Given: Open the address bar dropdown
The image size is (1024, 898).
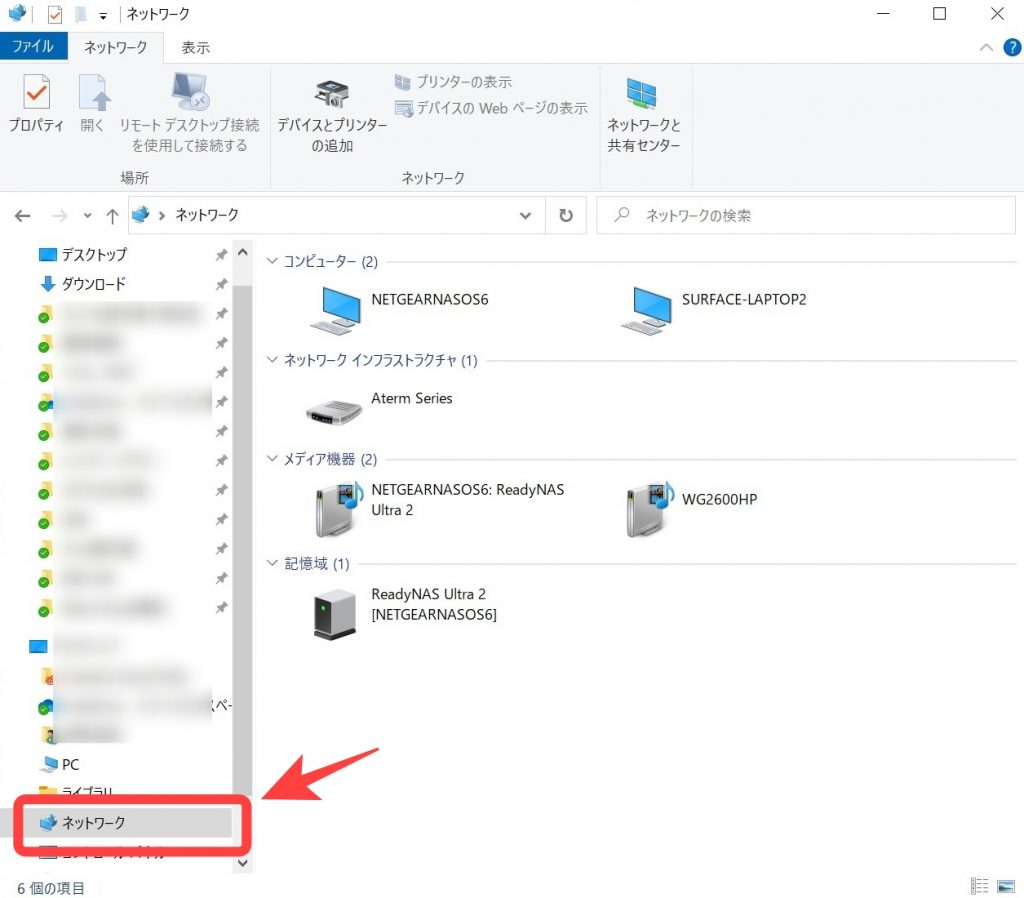Looking at the screenshot, I should pyautogui.click(x=524, y=215).
